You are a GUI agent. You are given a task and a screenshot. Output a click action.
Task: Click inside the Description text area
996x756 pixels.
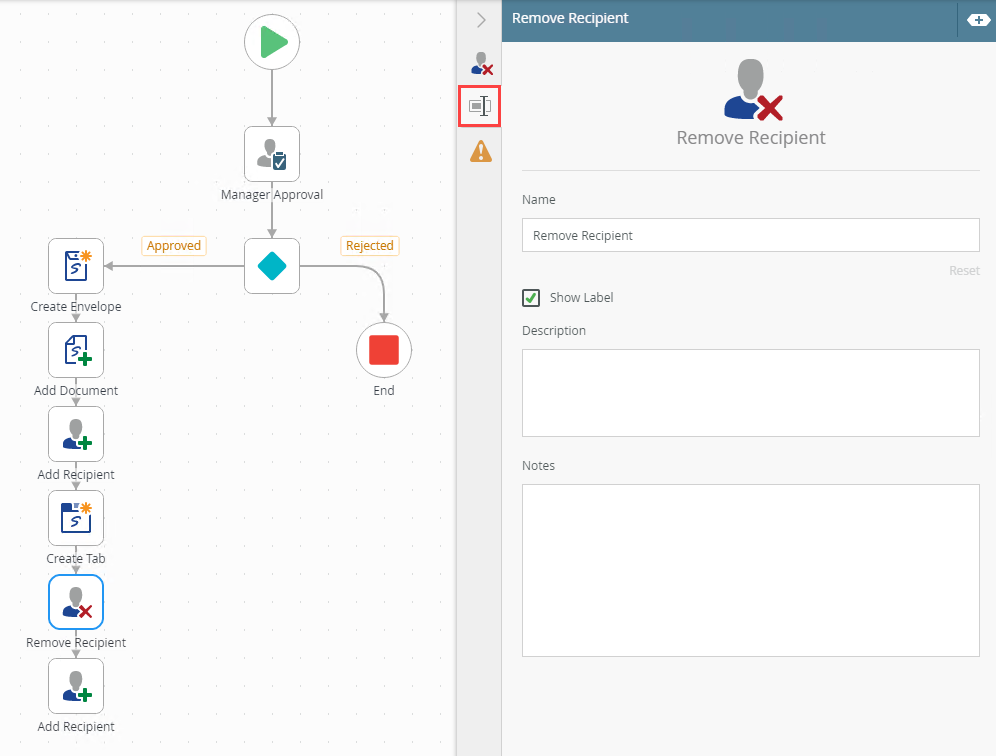tap(750, 392)
